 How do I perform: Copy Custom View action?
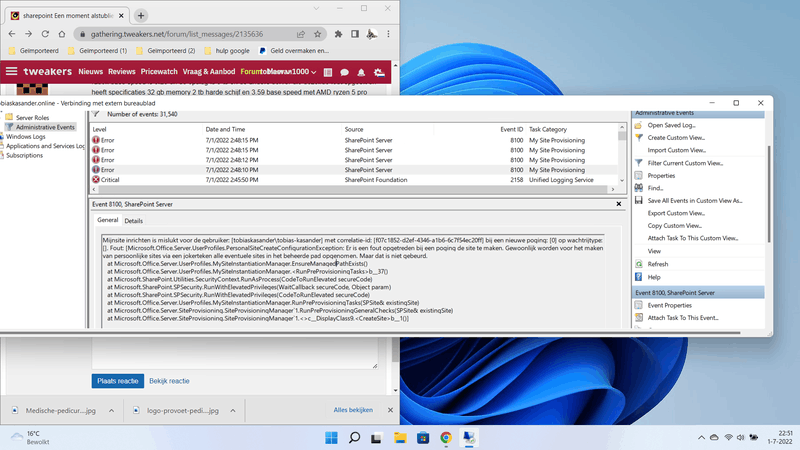tap(674, 226)
